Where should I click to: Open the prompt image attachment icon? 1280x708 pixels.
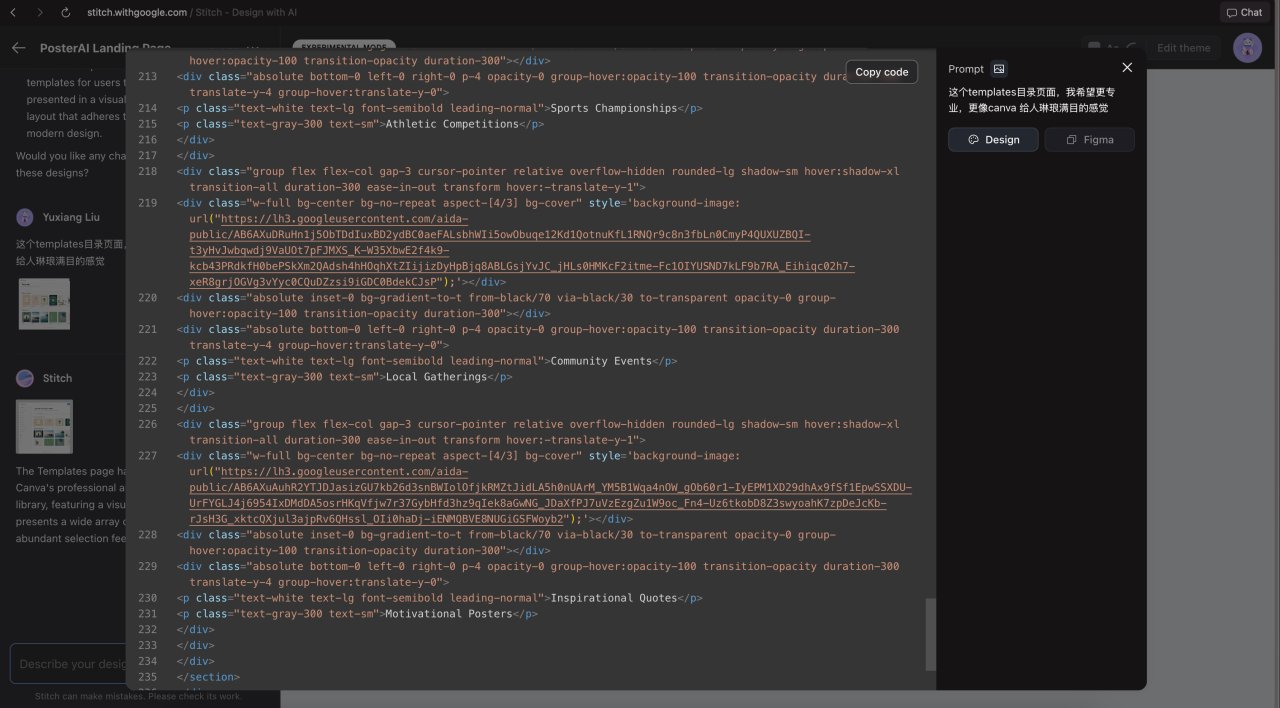(x=998, y=69)
